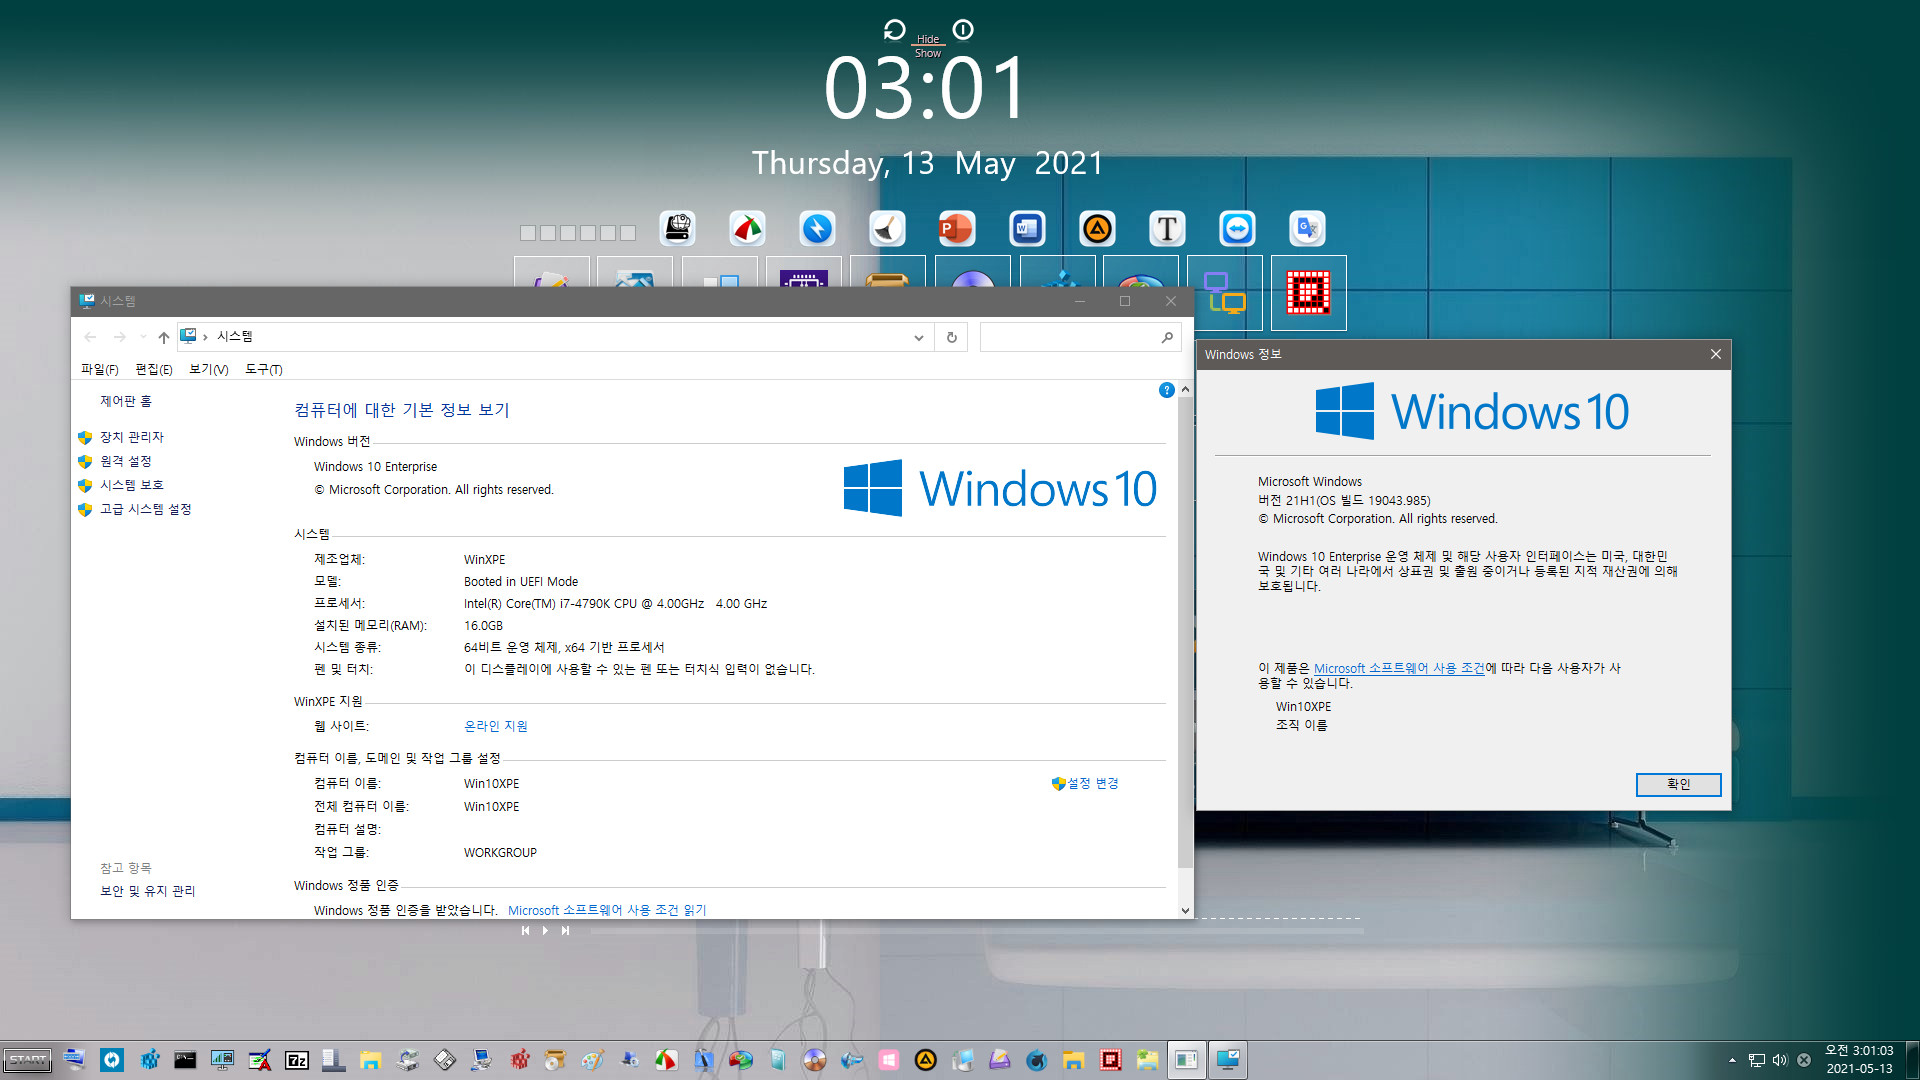Screen dimensions: 1920x1080
Task: Click the power icon above the clock
Action: [962, 30]
